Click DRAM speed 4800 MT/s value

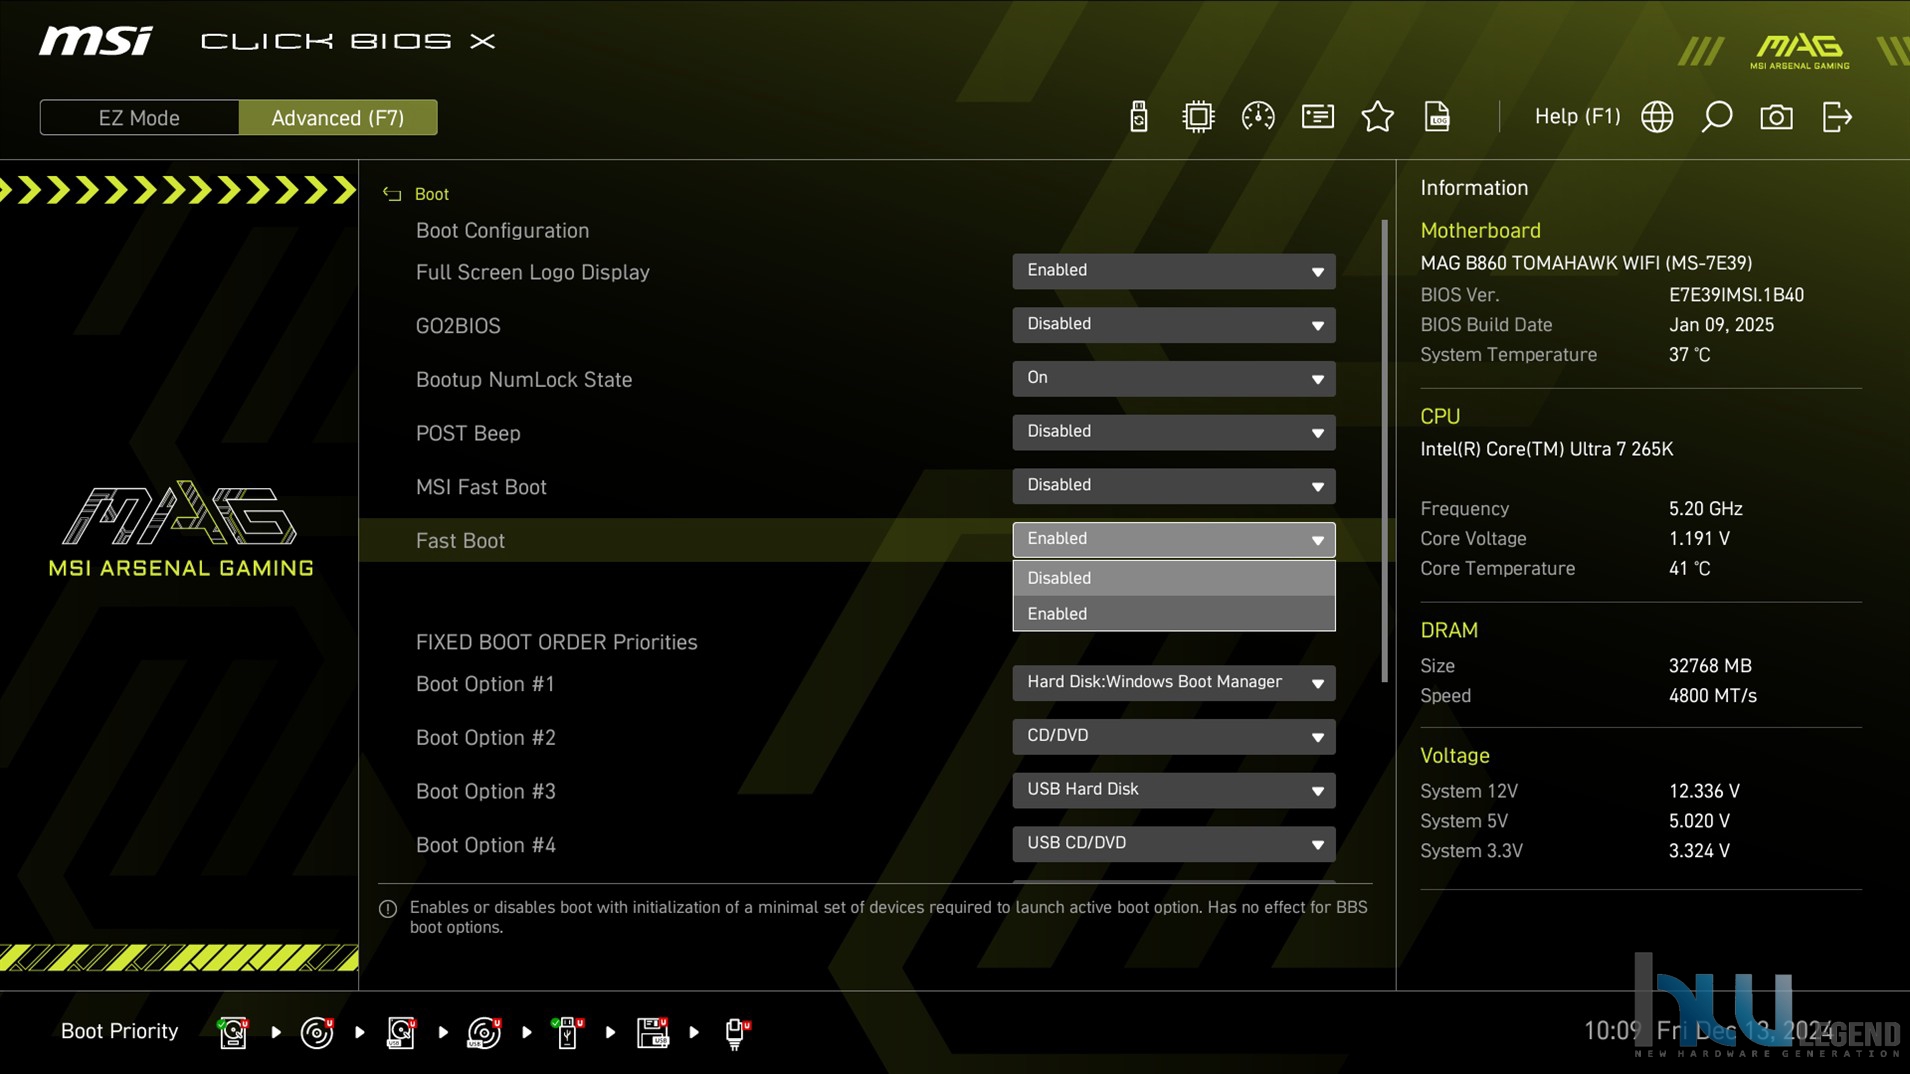point(1712,696)
